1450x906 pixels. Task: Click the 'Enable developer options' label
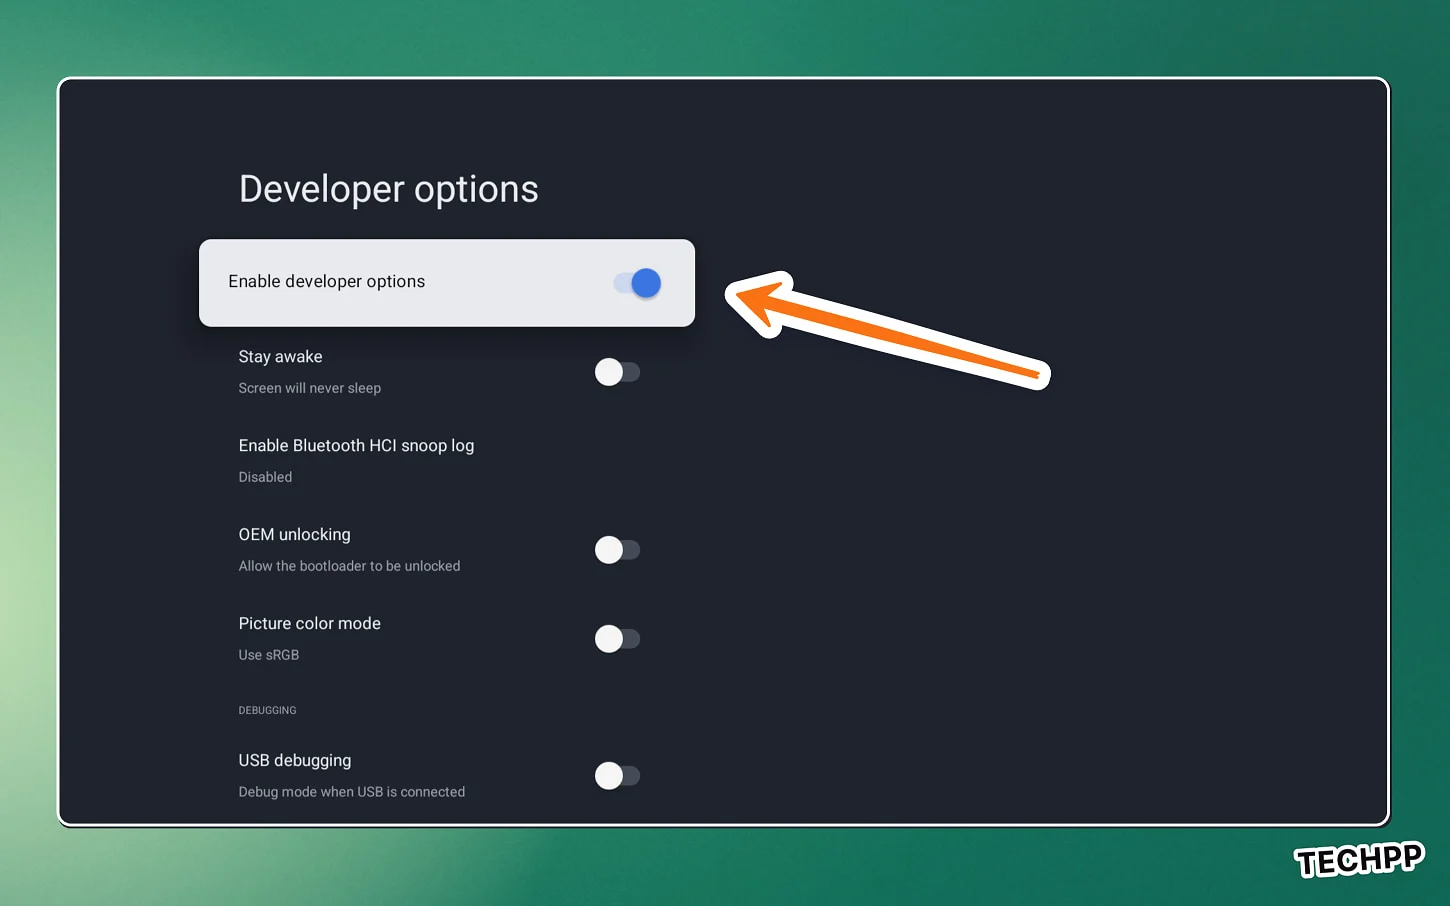coord(326,282)
